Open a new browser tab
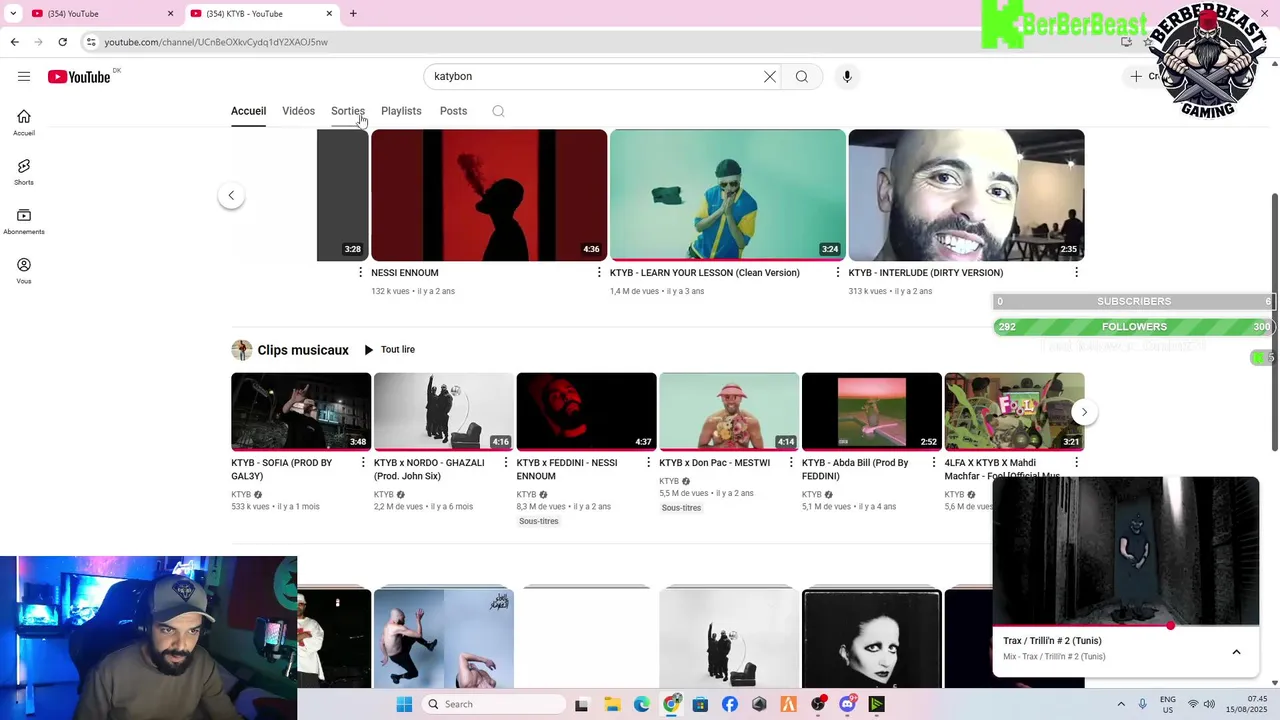This screenshot has width=1280, height=720. (x=353, y=13)
